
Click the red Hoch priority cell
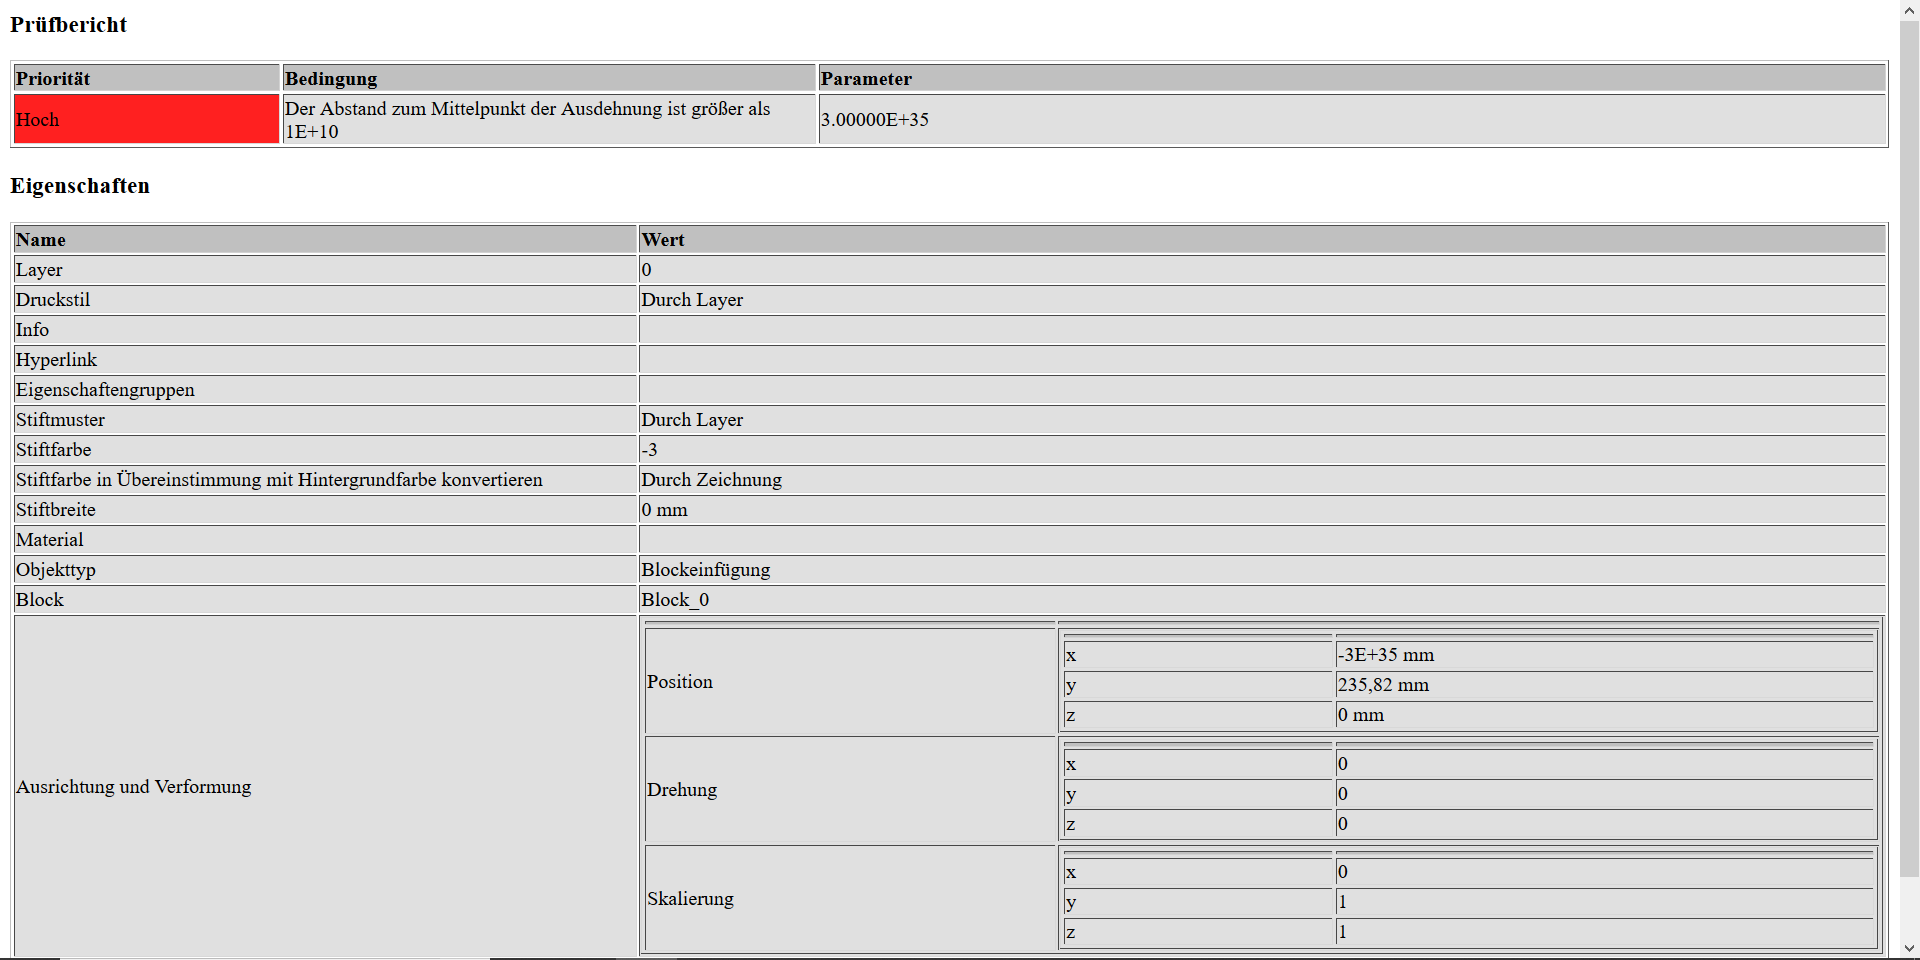tap(146, 119)
